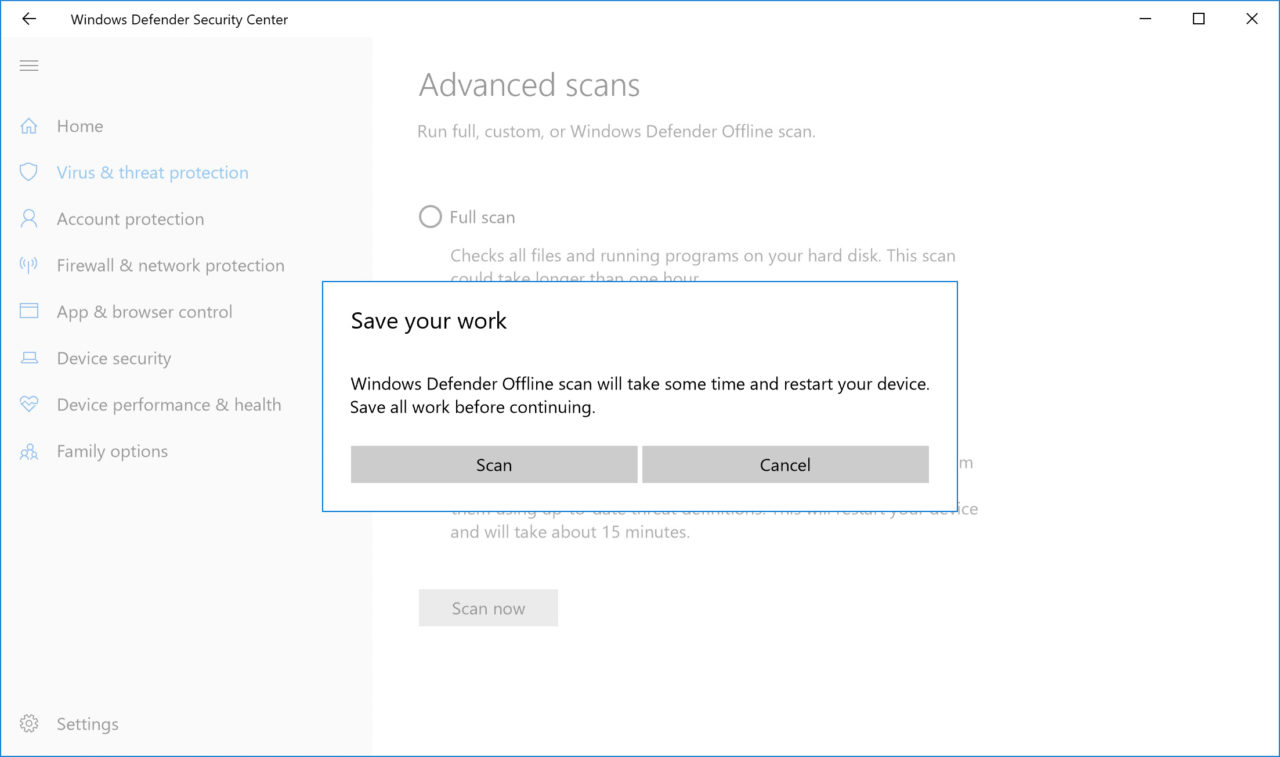Confirm with the Scan button in dialog
1280x757 pixels.
(494, 465)
